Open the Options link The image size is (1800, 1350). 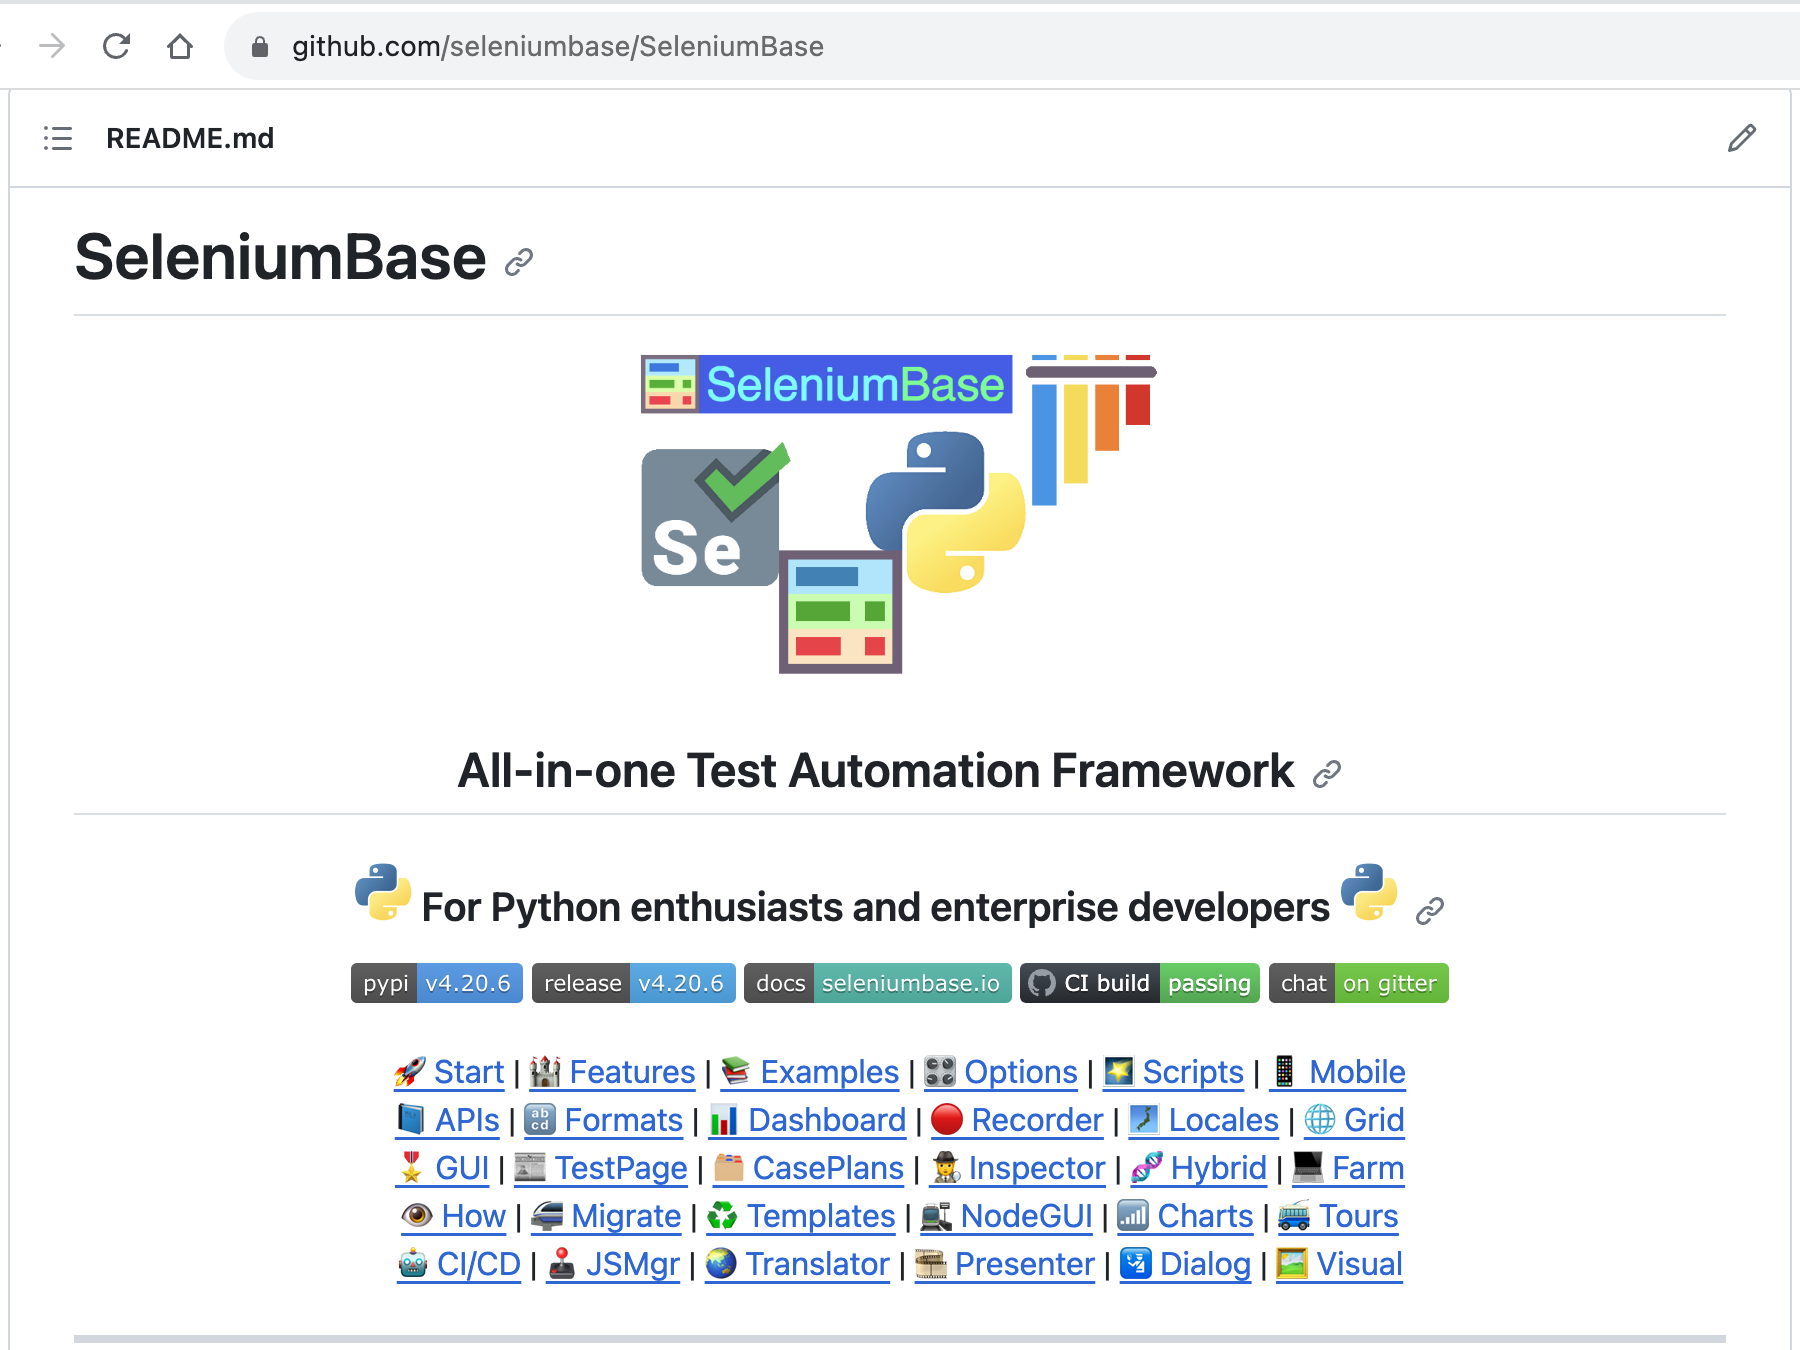pos(1001,1072)
